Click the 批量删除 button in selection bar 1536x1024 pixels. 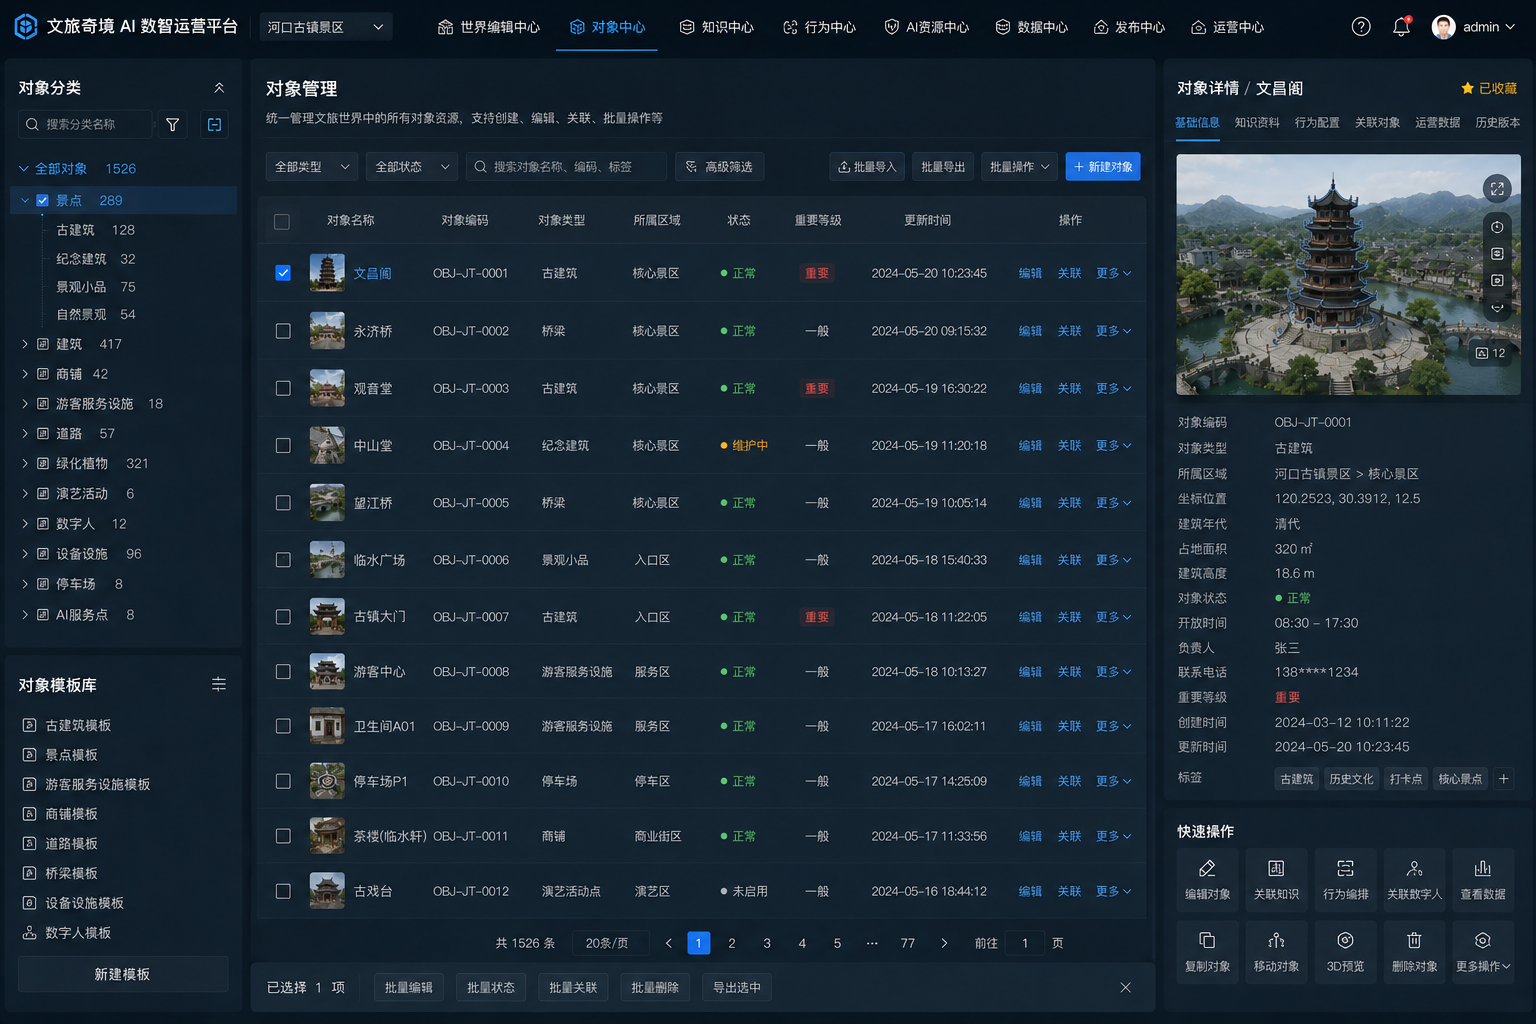655,987
